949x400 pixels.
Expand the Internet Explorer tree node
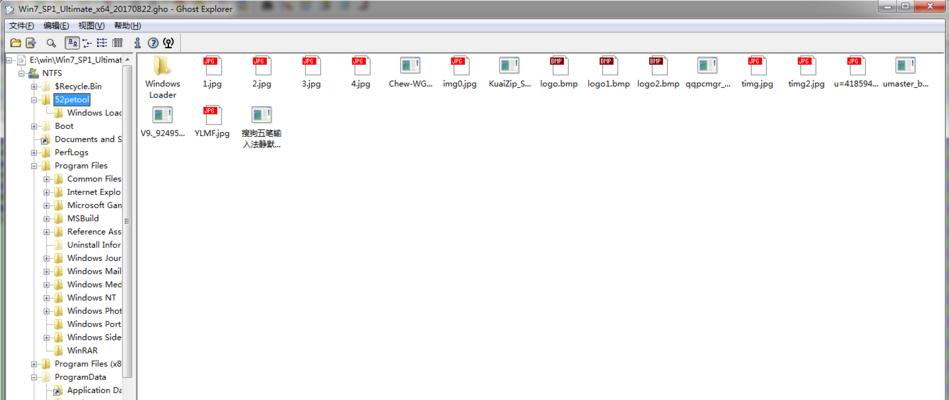47,192
